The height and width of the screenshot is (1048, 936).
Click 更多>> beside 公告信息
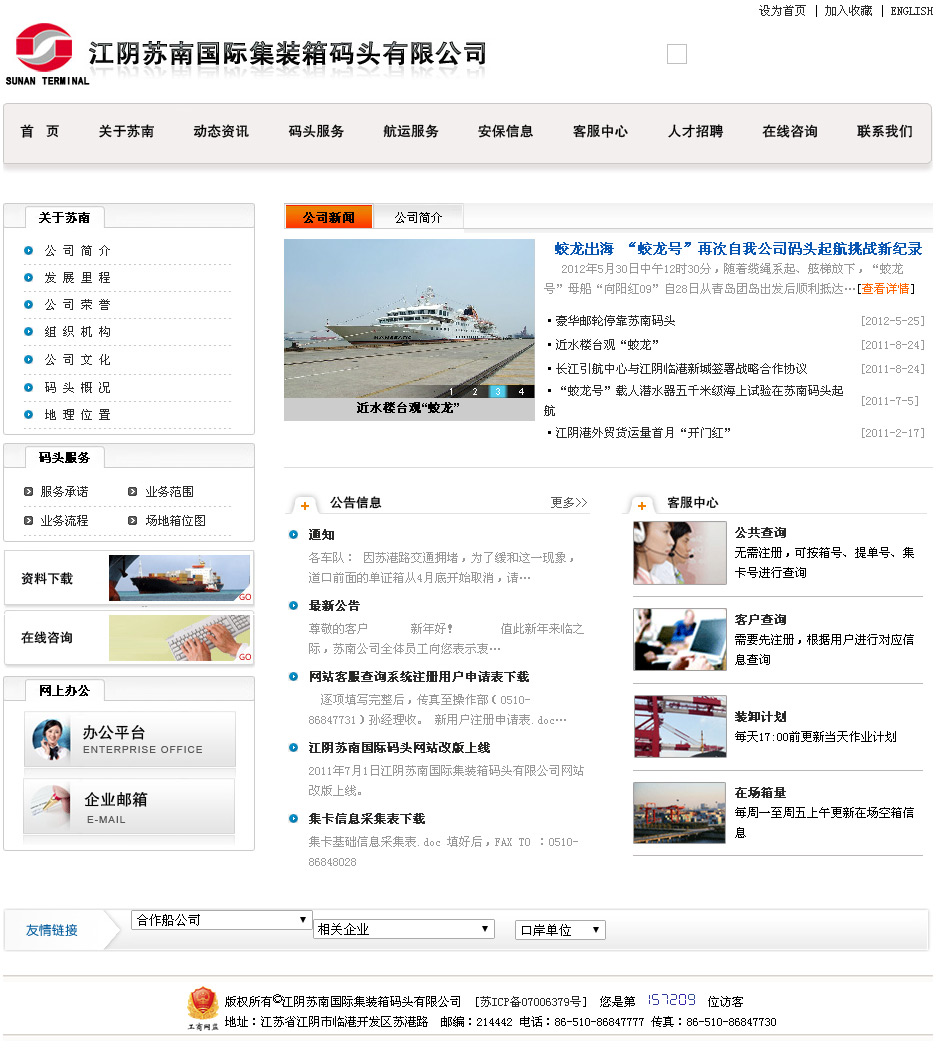pyautogui.click(x=568, y=503)
